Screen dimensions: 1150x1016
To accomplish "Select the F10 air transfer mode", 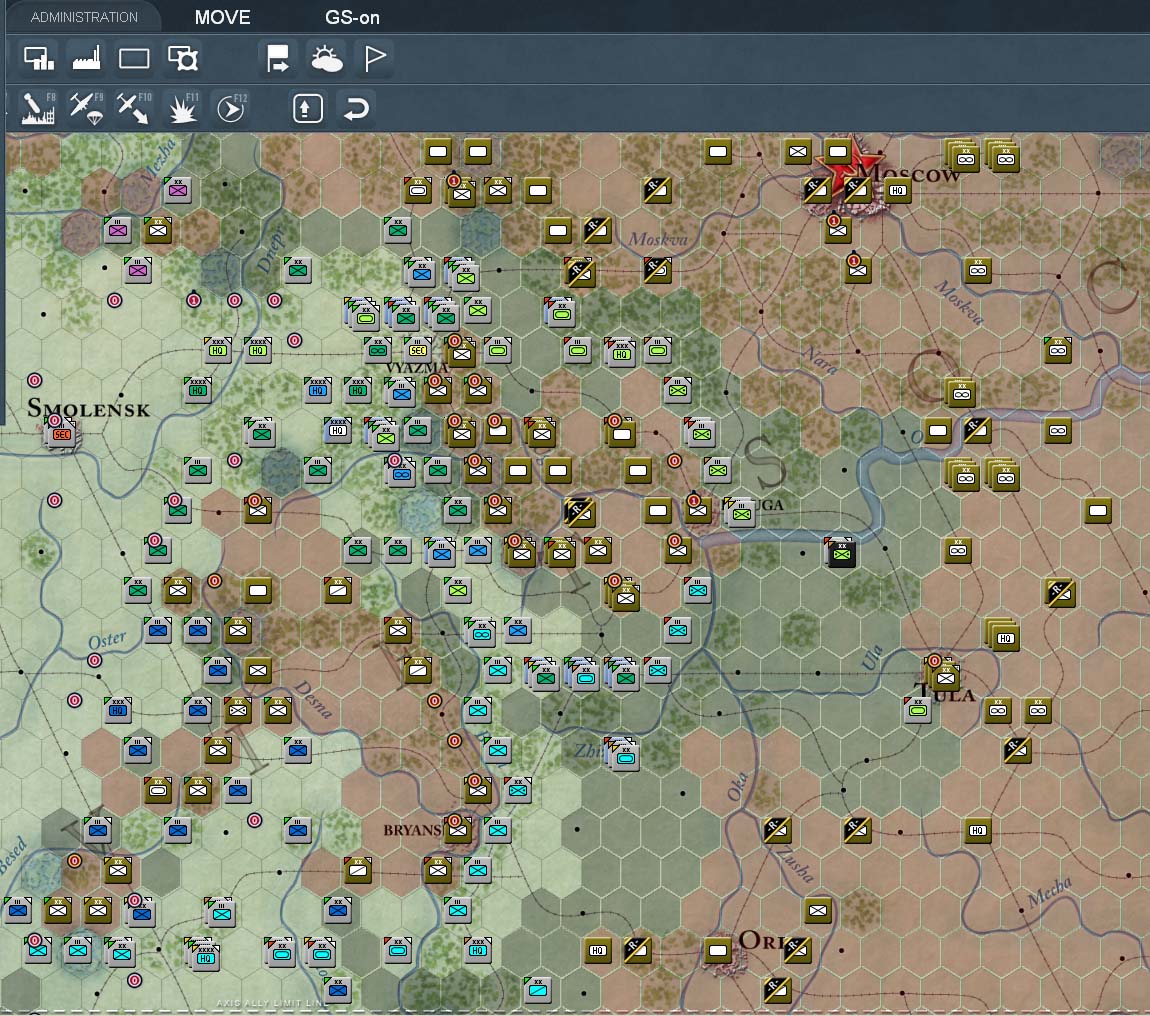I will click(x=134, y=109).
